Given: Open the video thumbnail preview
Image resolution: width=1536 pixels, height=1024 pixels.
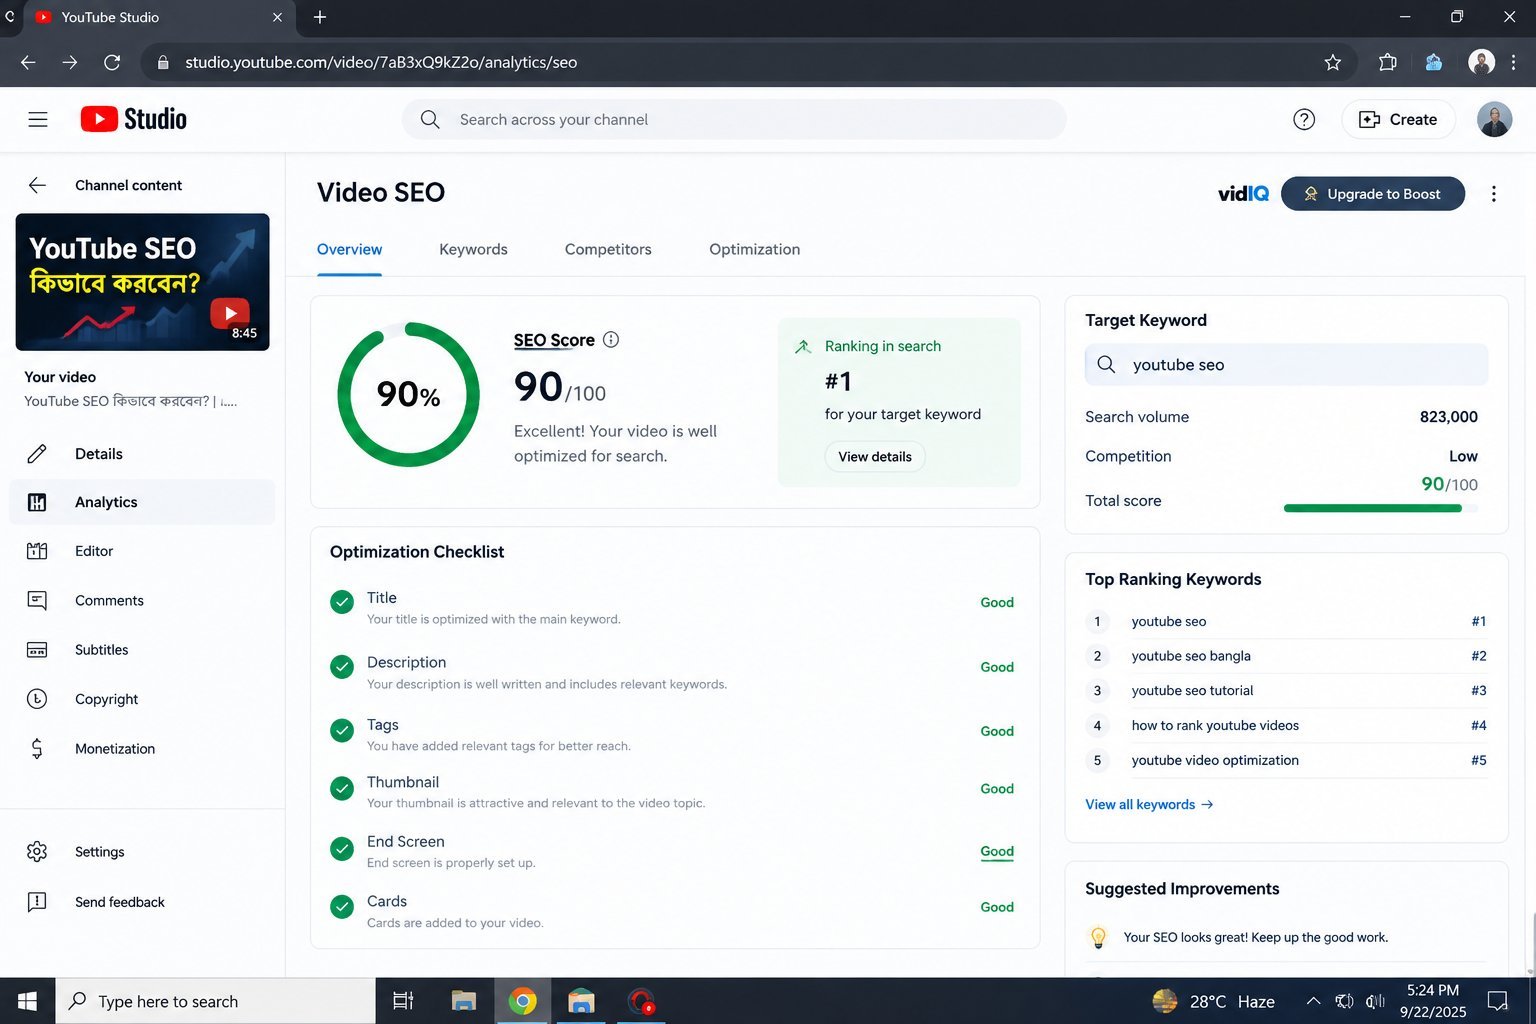Looking at the screenshot, I should 142,282.
